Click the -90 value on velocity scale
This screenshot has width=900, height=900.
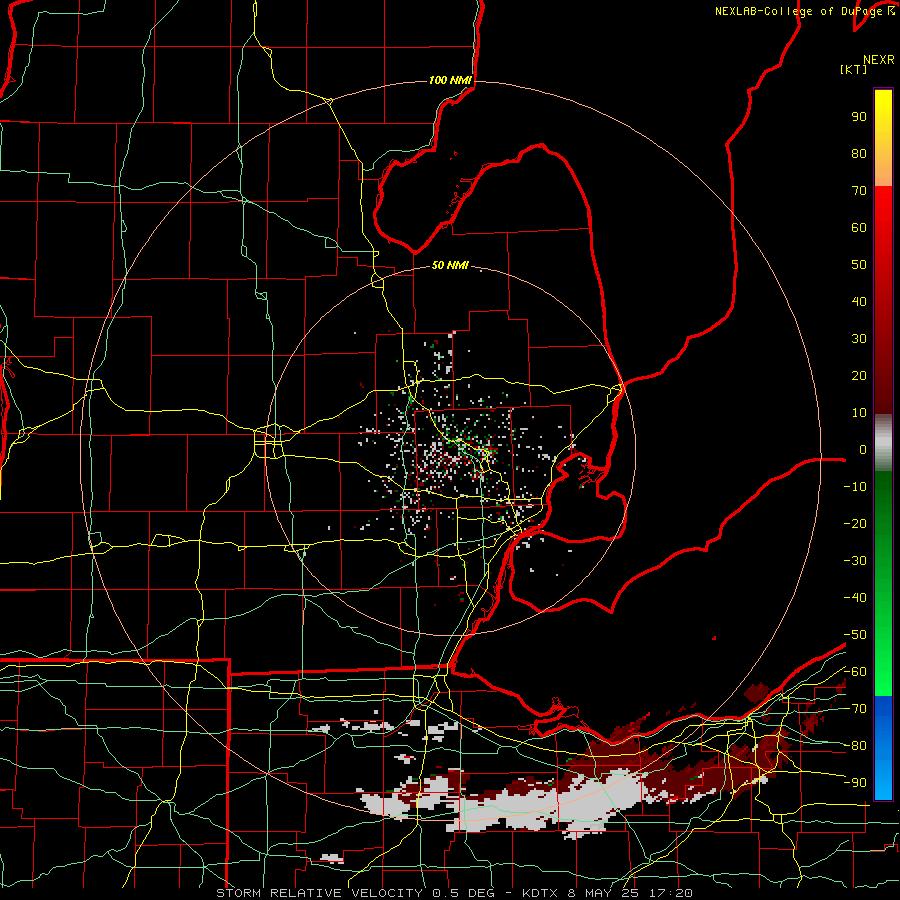coord(855,783)
